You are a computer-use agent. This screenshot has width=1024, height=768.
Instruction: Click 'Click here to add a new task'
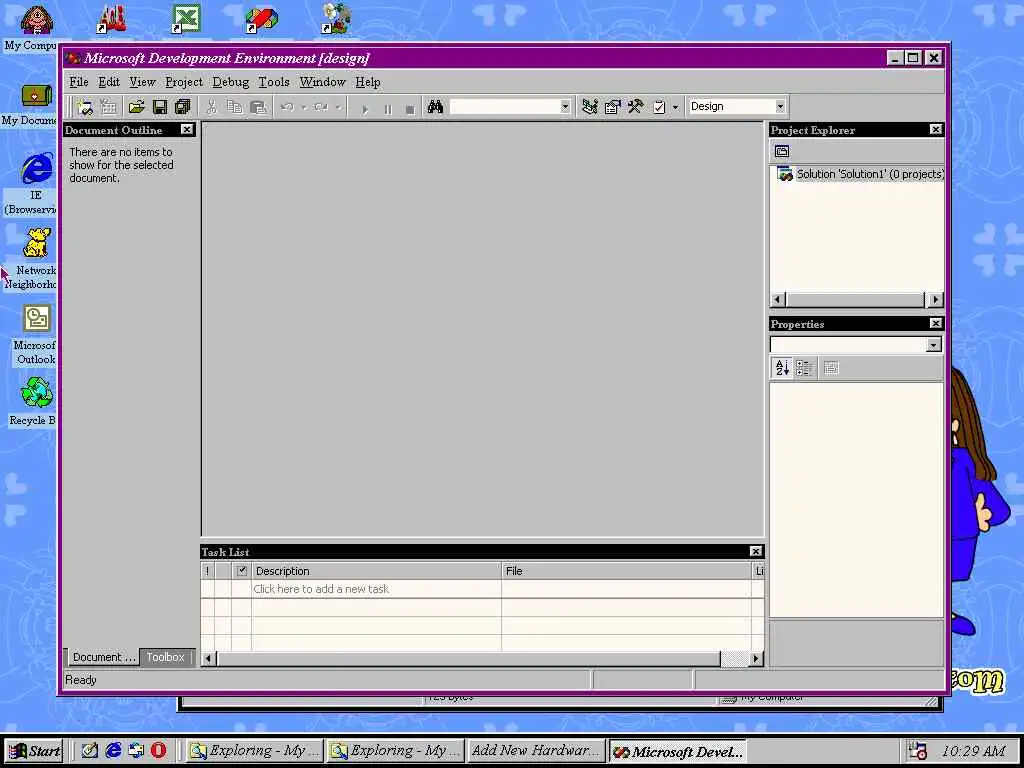pos(321,589)
